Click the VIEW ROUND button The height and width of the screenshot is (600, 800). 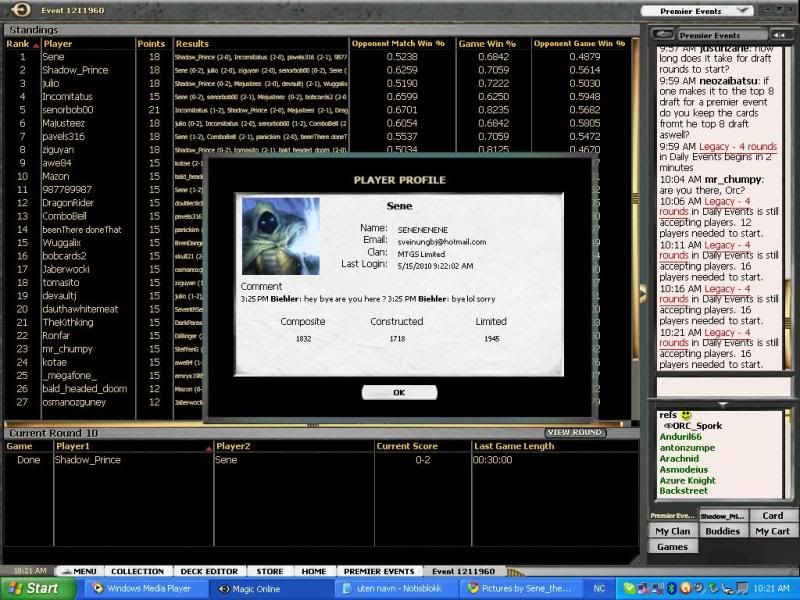[x=575, y=432]
